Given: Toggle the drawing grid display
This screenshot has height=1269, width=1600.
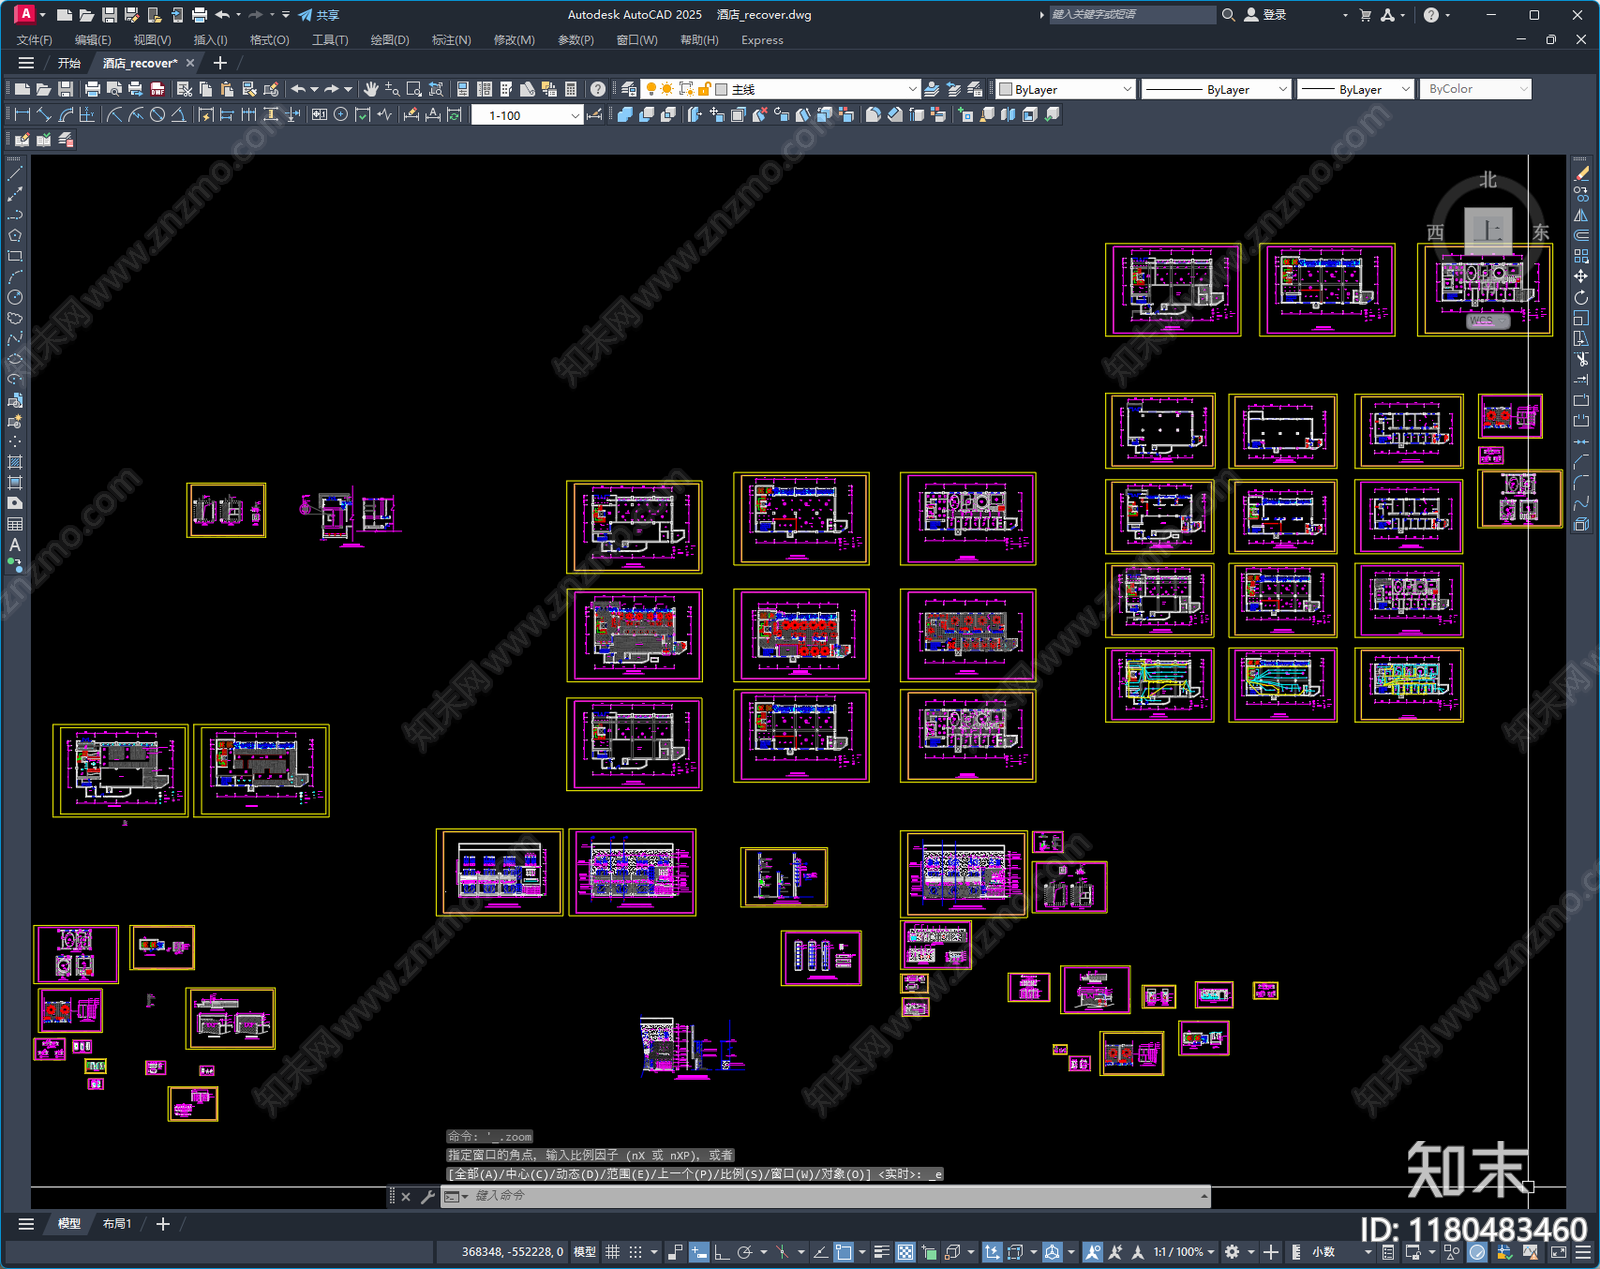Looking at the screenshot, I should (612, 1252).
